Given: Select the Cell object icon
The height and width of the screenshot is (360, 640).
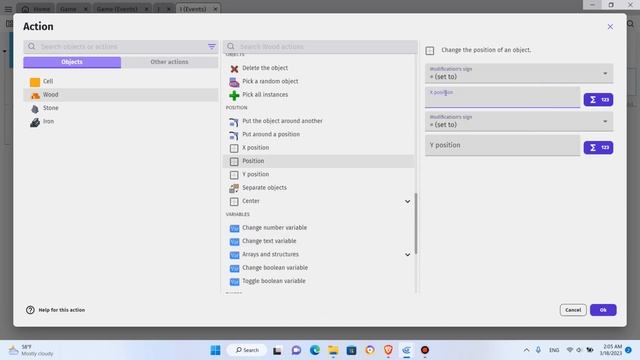Looking at the screenshot, I should pyautogui.click(x=35, y=82).
